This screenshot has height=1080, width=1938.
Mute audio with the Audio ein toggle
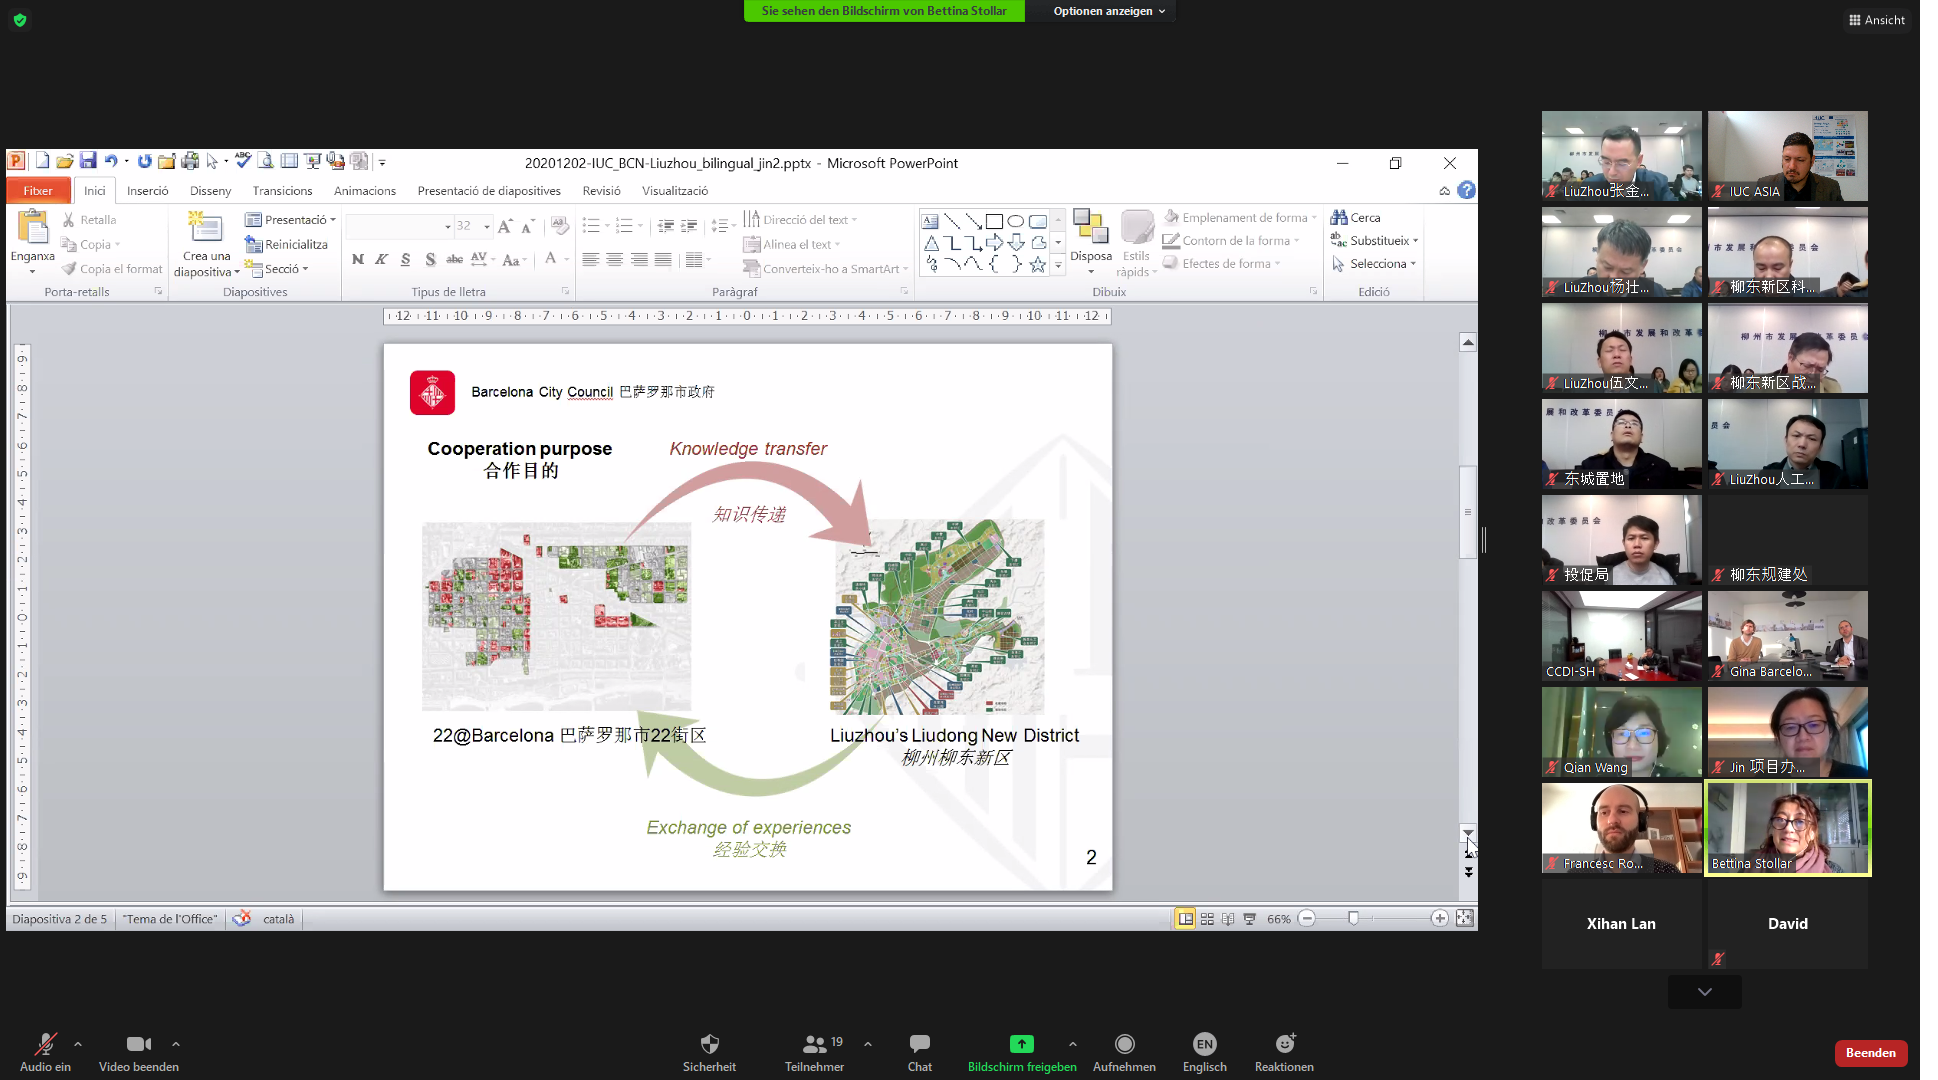pos(44,1050)
